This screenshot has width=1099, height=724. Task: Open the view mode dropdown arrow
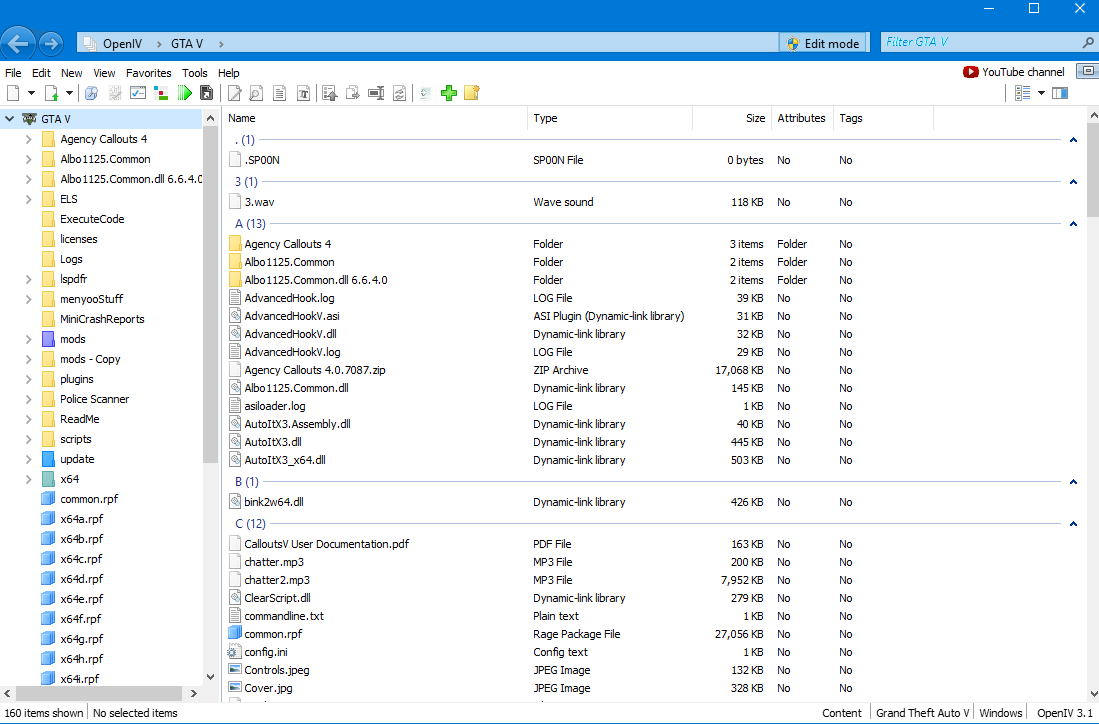[x=1041, y=93]
